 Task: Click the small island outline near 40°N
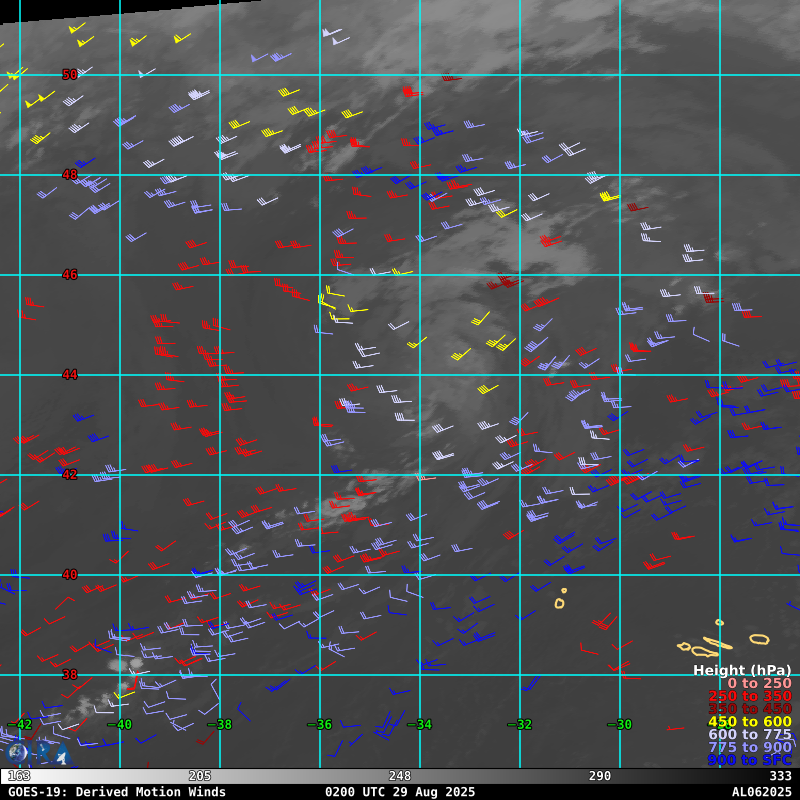[559, 603]
